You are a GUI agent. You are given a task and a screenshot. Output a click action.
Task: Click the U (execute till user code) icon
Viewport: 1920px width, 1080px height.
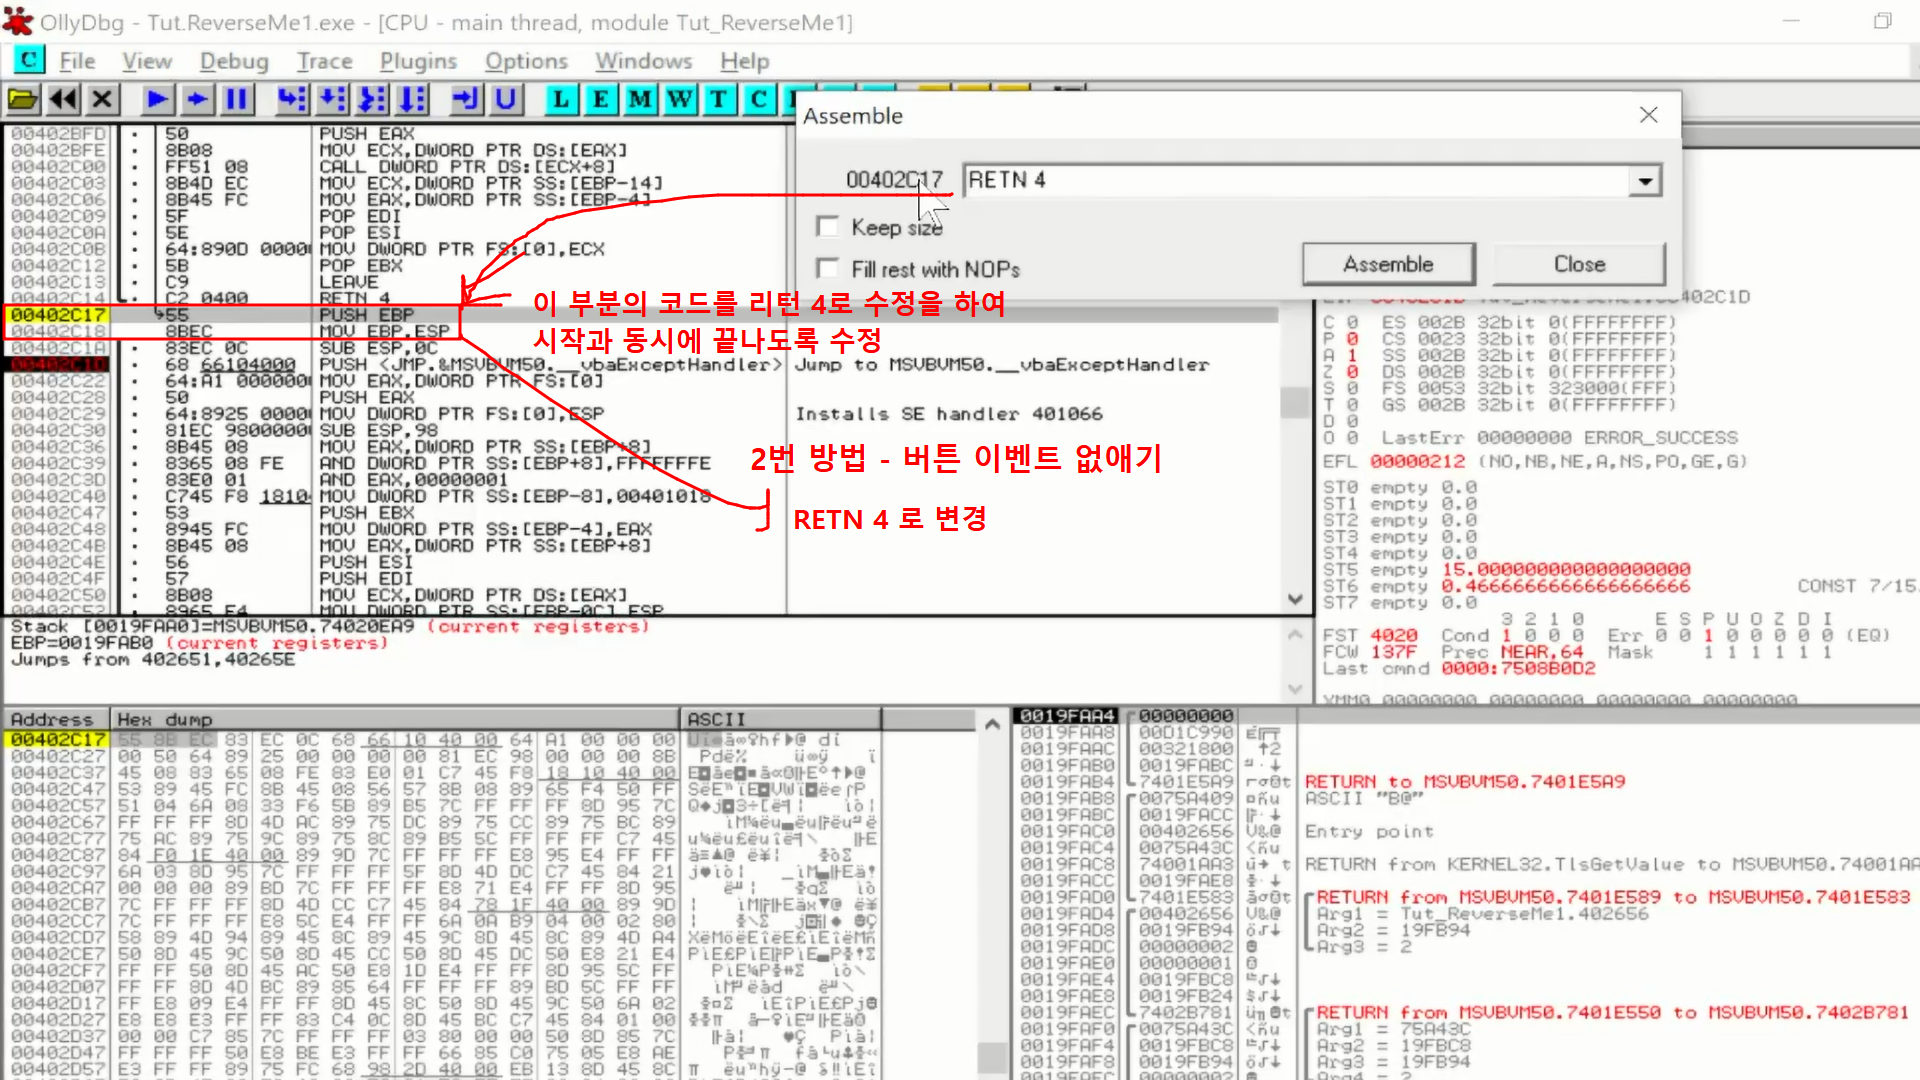coord(506,99)
